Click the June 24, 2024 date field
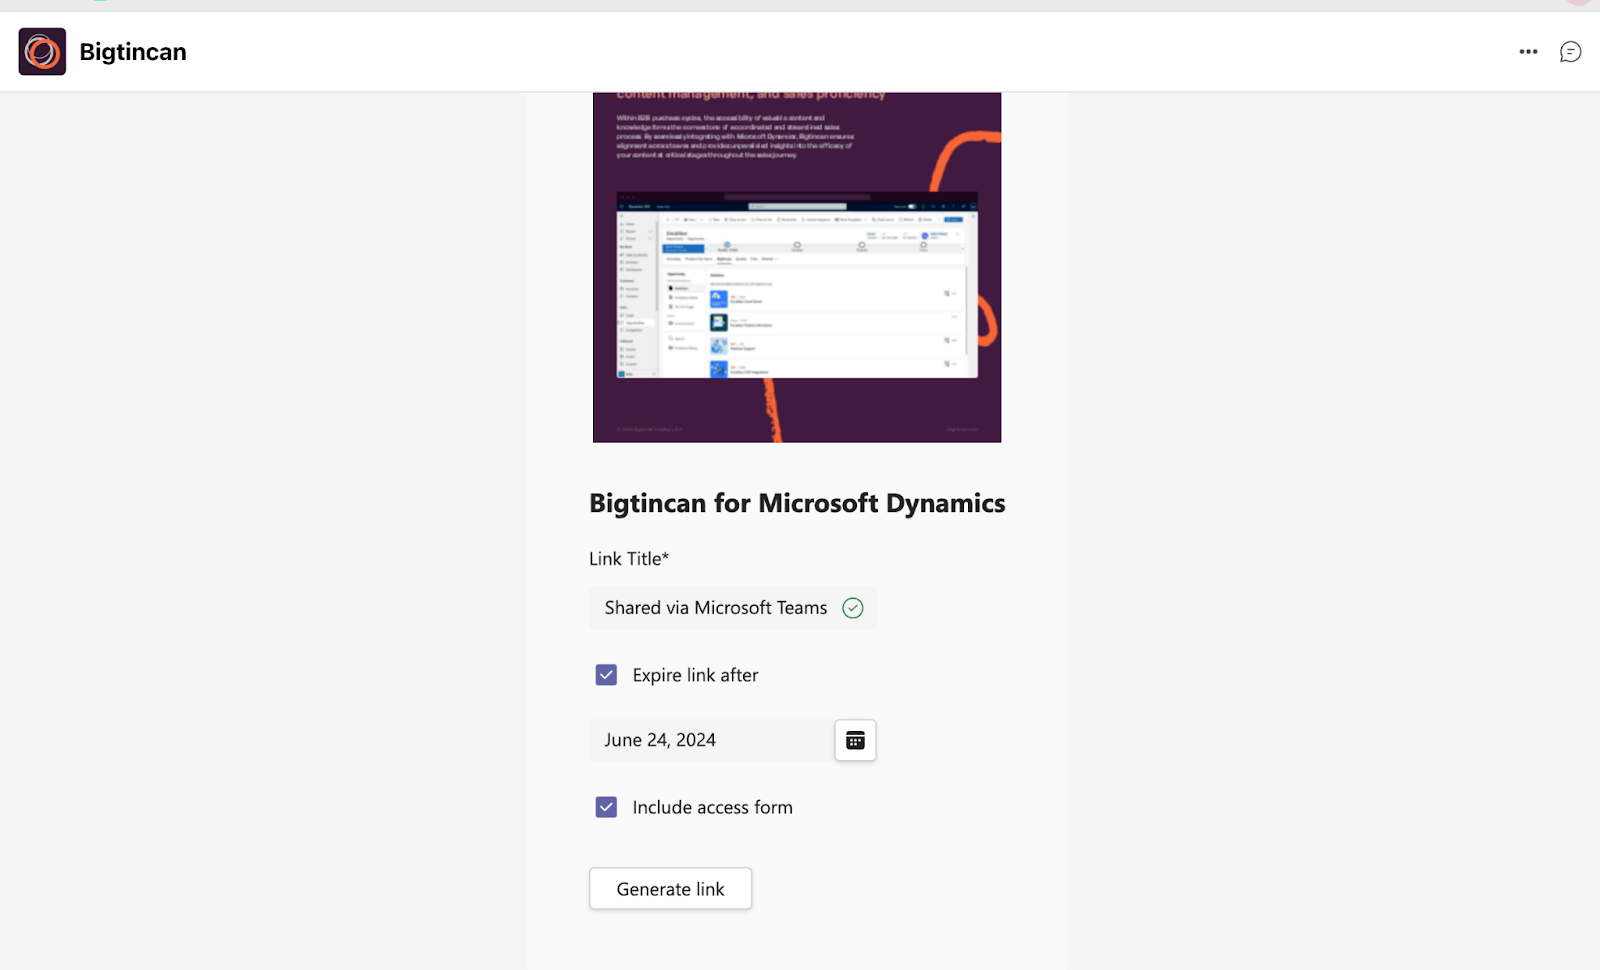Viewport: 1600px width, 970px height. click(711, 740)
